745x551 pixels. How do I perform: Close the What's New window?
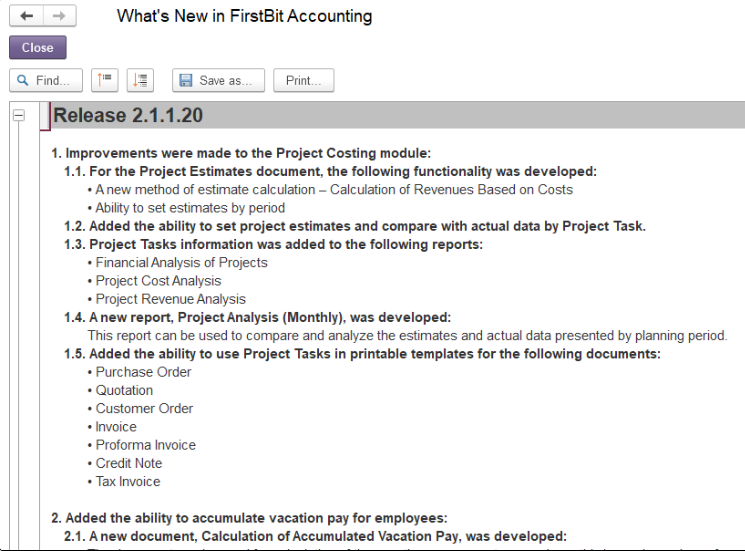(x=38, y=48)
